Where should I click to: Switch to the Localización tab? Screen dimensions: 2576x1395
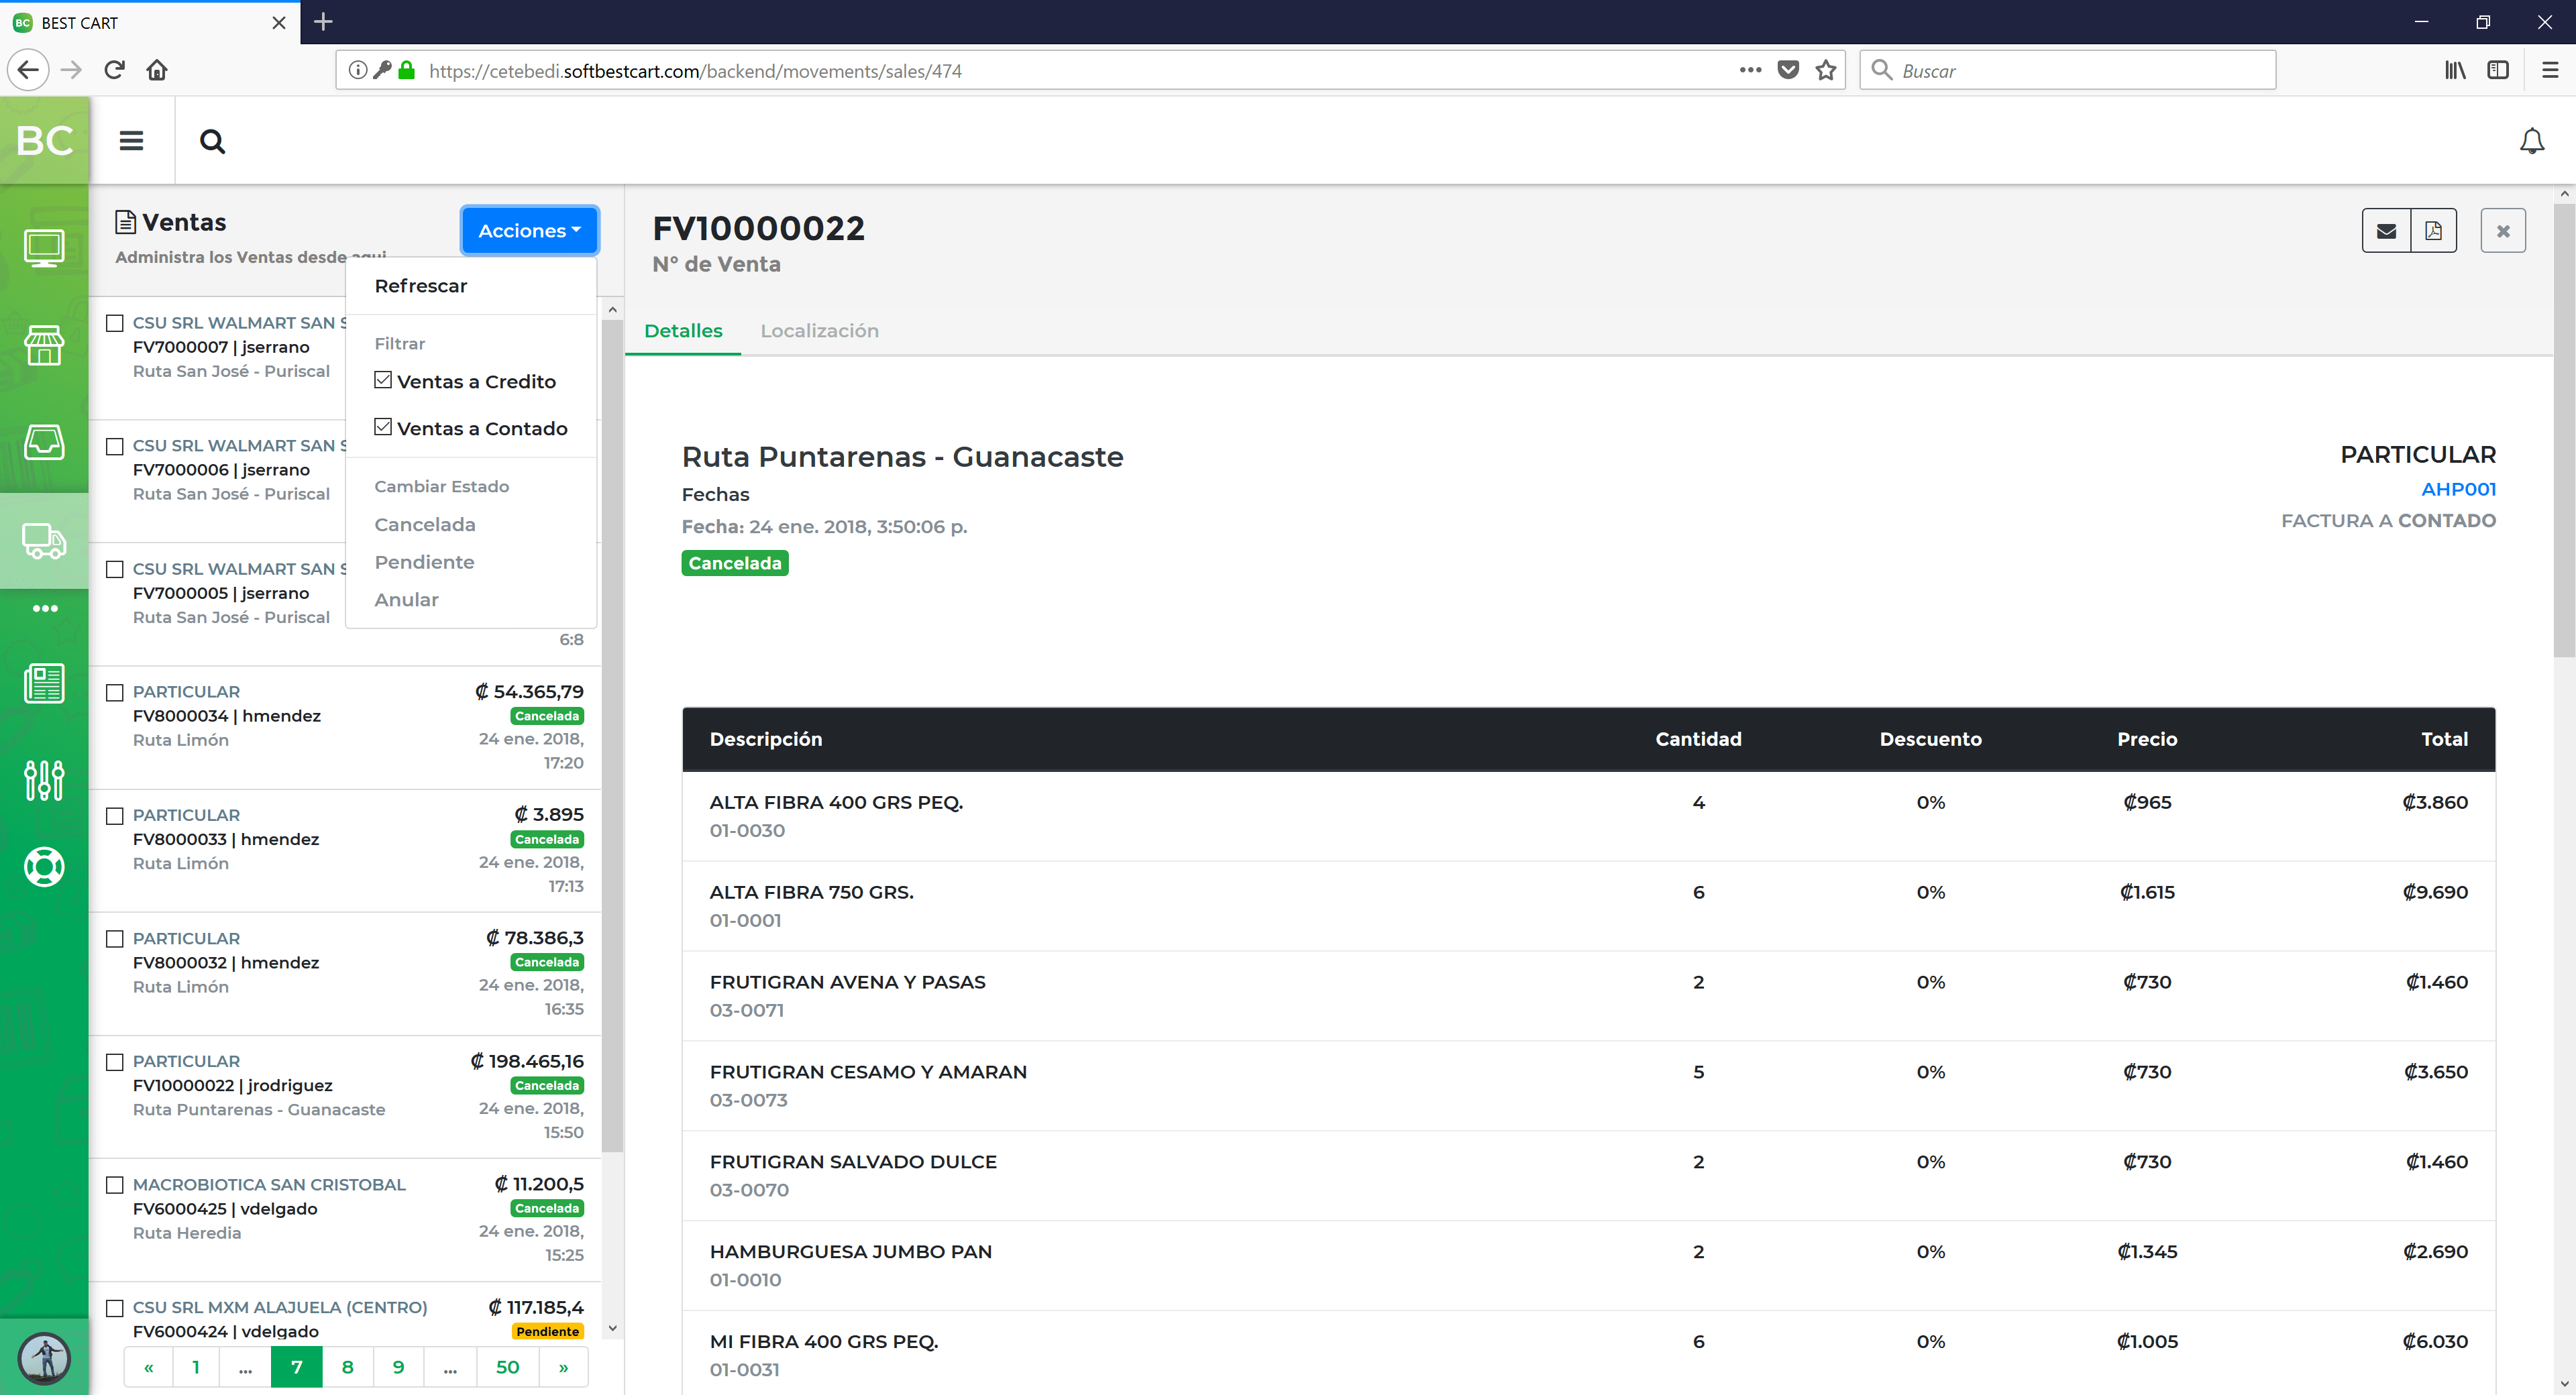pos(819,331)
